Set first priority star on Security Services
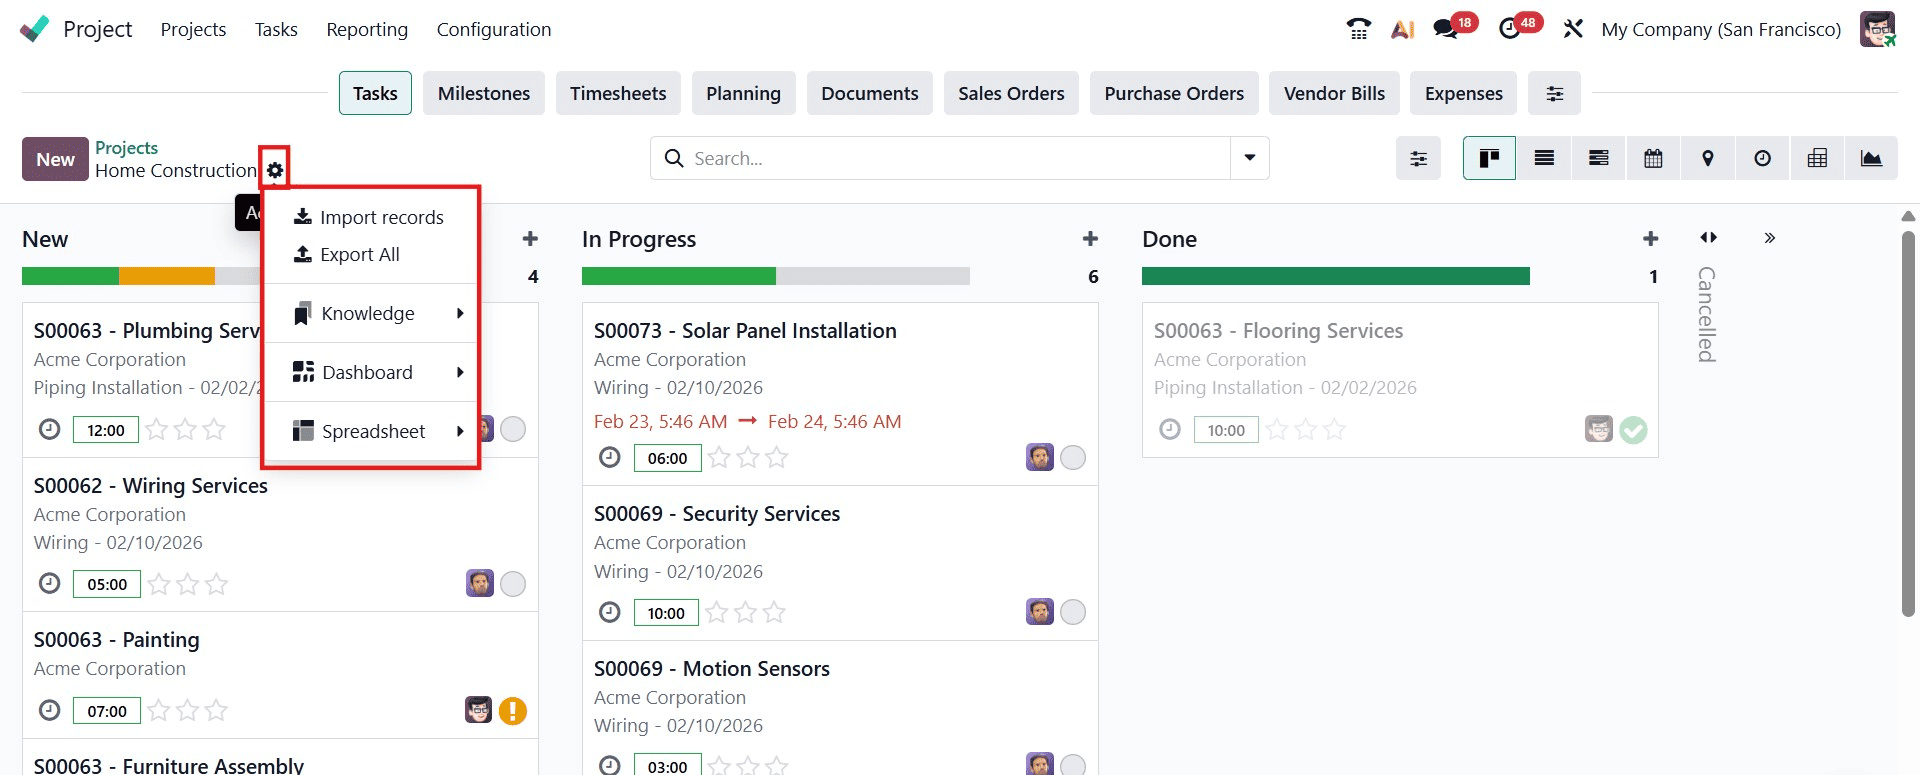 (716, 612)
